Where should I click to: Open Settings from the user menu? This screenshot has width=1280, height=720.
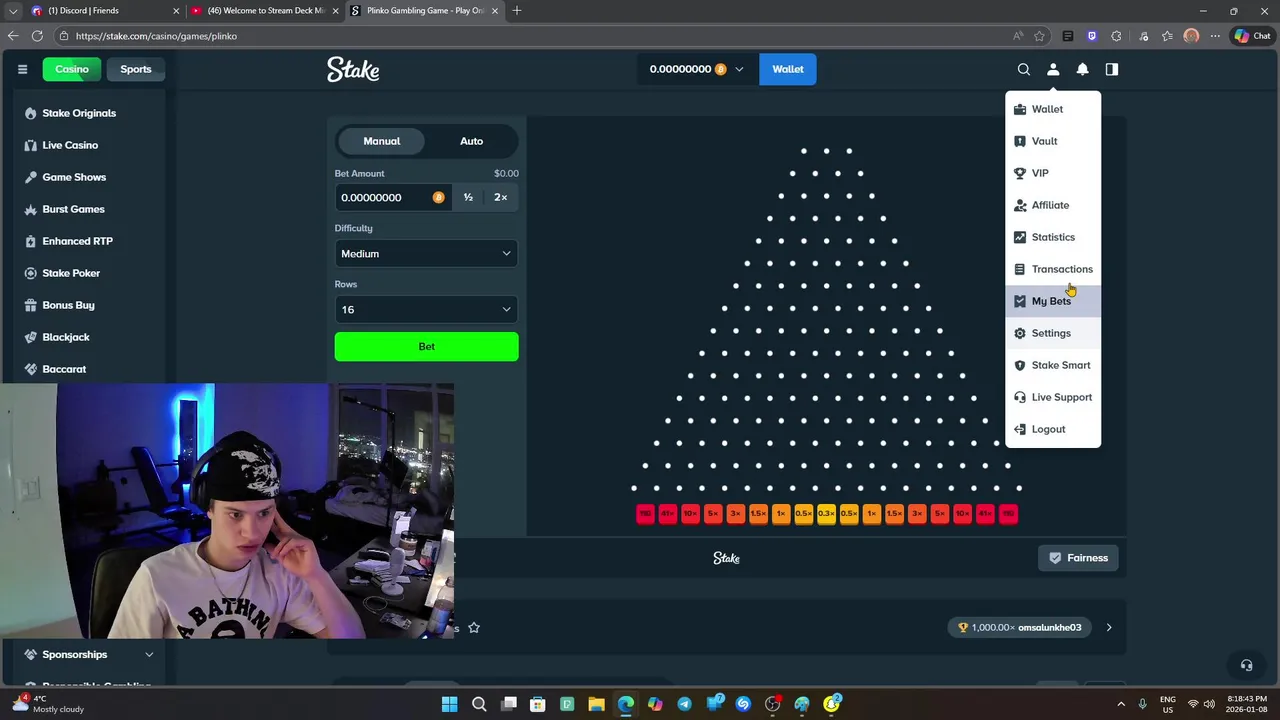(x=1053, y=333)
